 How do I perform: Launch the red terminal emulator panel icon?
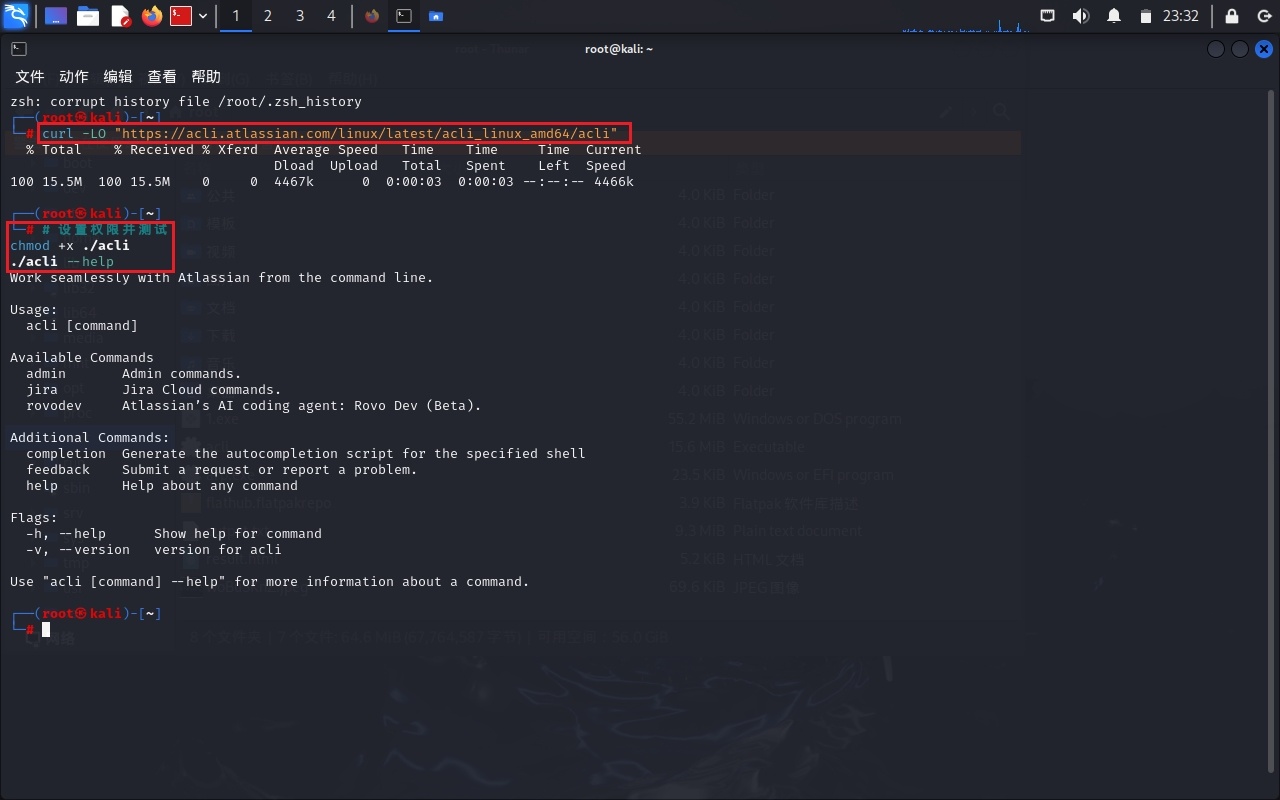point(181,16)
